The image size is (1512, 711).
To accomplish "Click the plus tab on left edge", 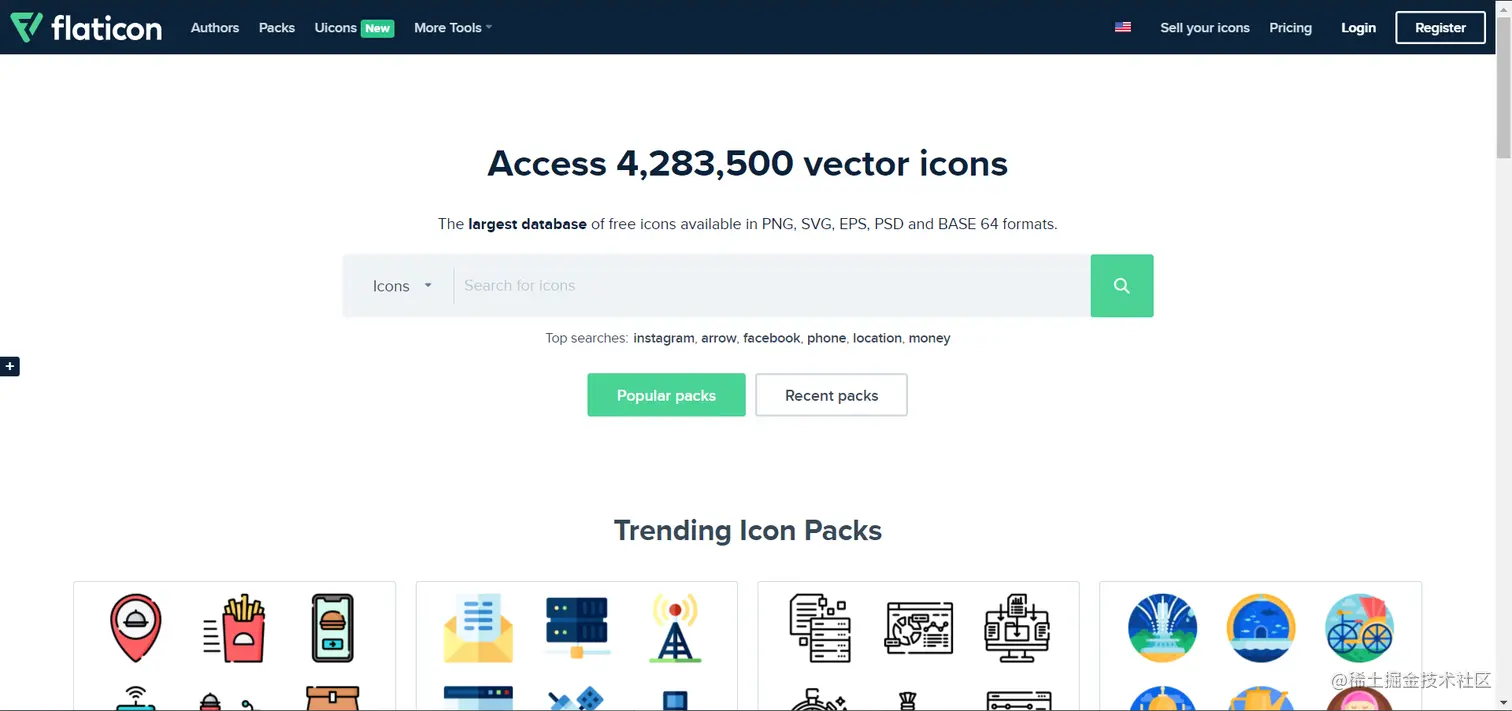I will pos(10,367).
